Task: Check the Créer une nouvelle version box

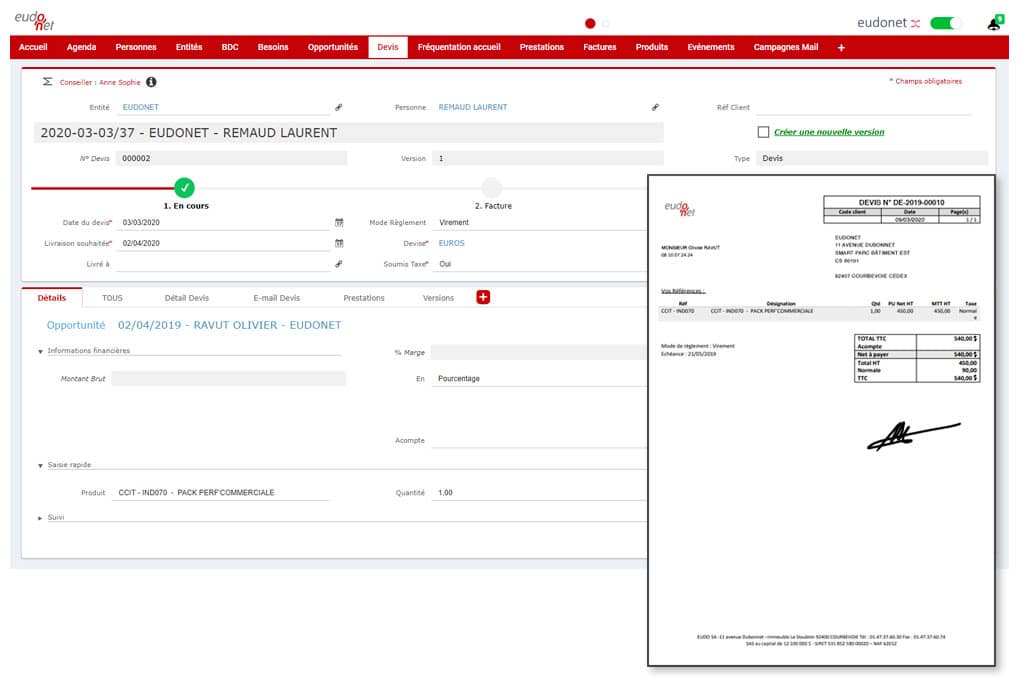Action: coord(763,132)
